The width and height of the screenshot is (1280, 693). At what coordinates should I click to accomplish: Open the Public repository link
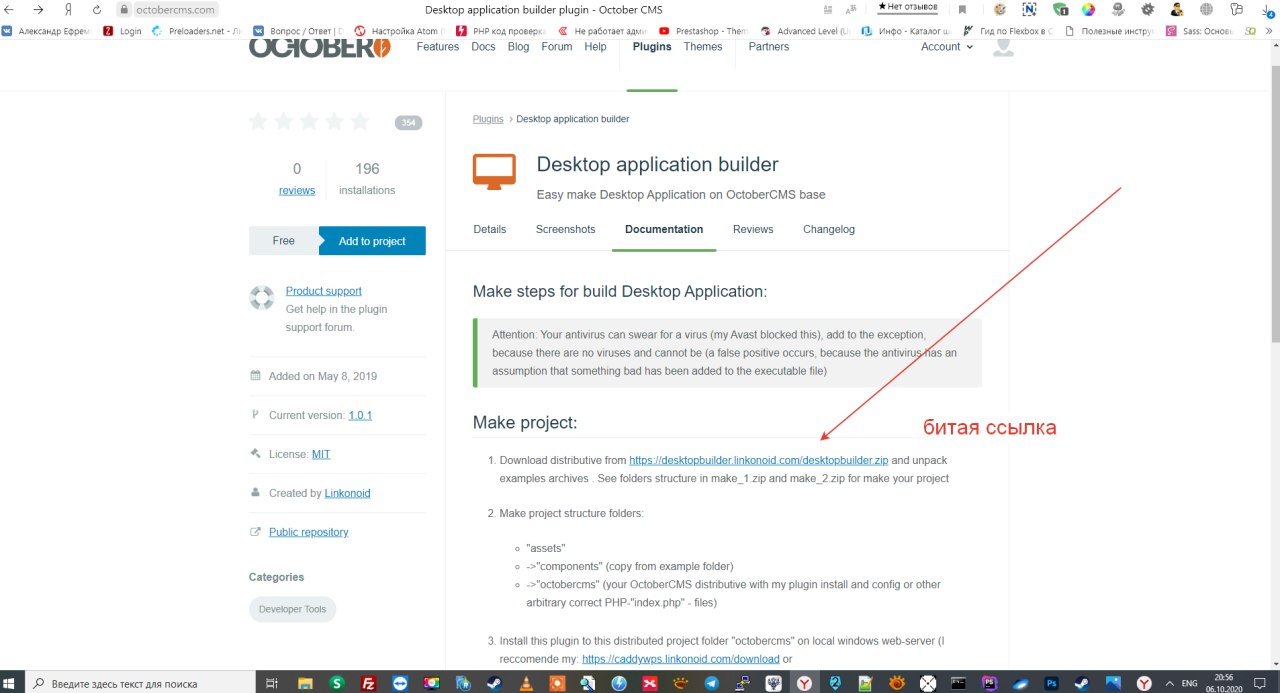[309, 532]
